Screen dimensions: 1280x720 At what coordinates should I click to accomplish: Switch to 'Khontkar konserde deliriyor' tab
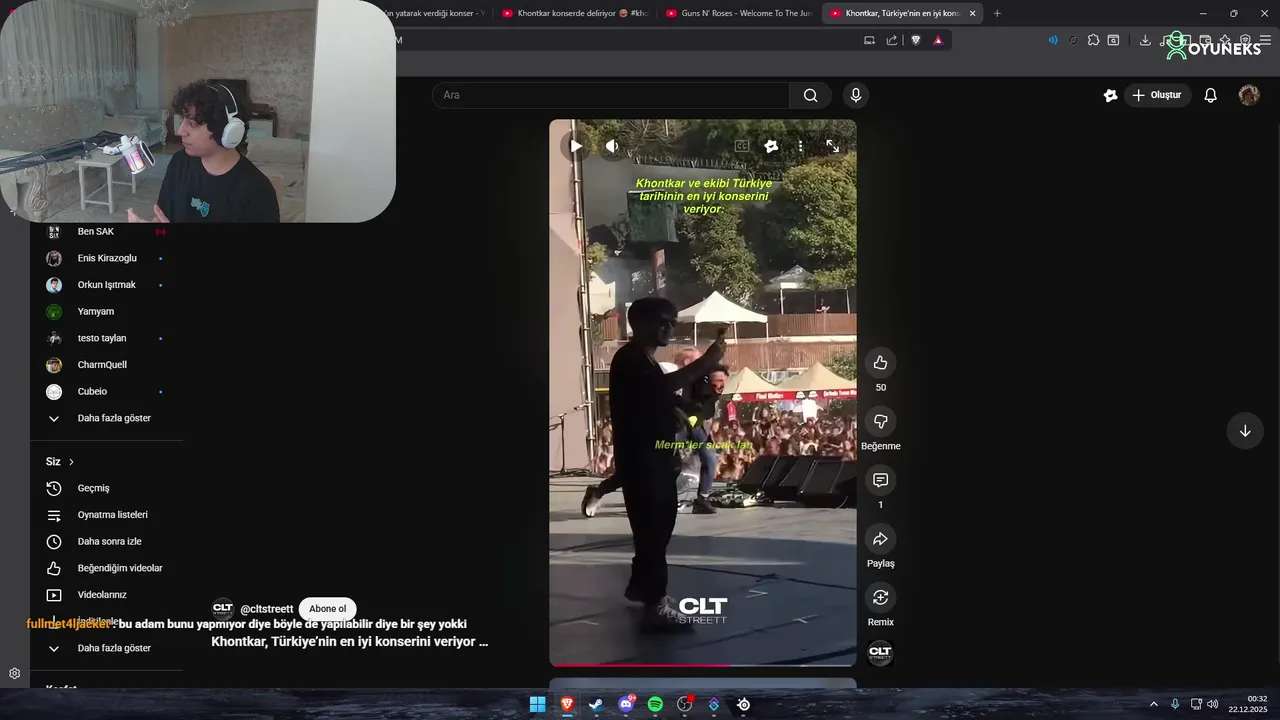tap(576, 13)
